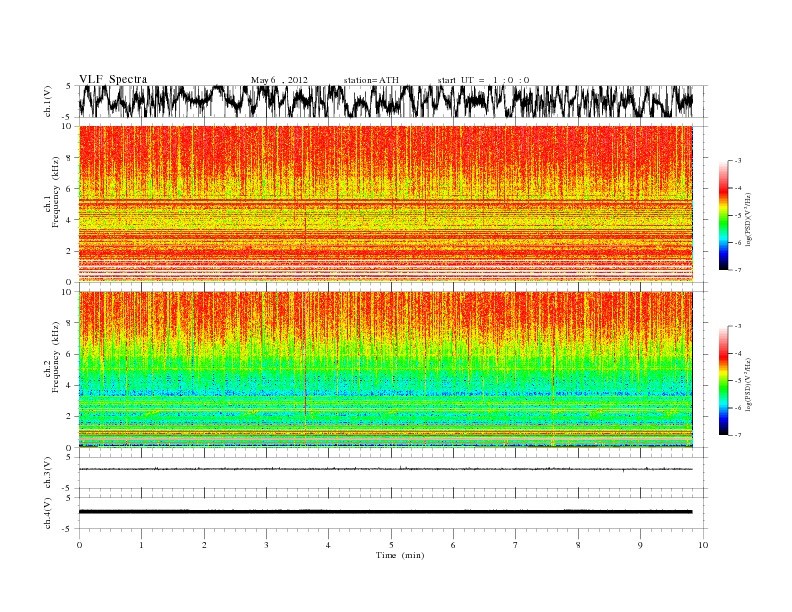
Task: Click the thick ch.4 voltage trace
Action: coord(385,512)
